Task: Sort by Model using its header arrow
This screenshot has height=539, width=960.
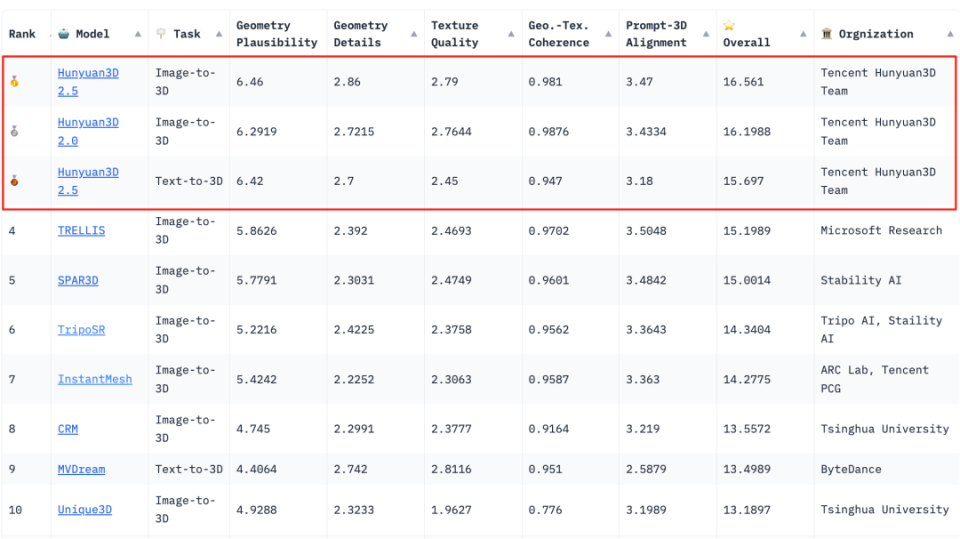Action: click(138, 34)
